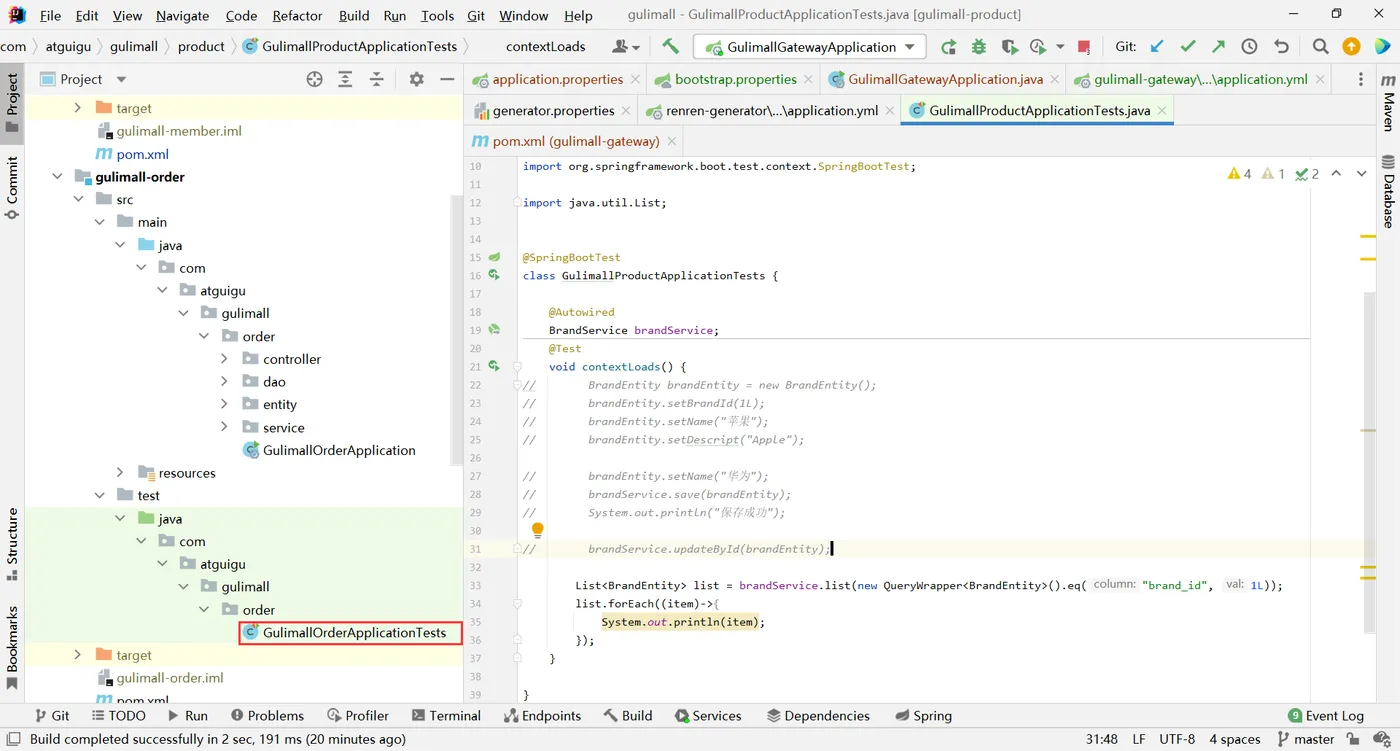Rollback changes using the undo arrow icon
Screen dimensions: 1400x751
[1281, 46]
